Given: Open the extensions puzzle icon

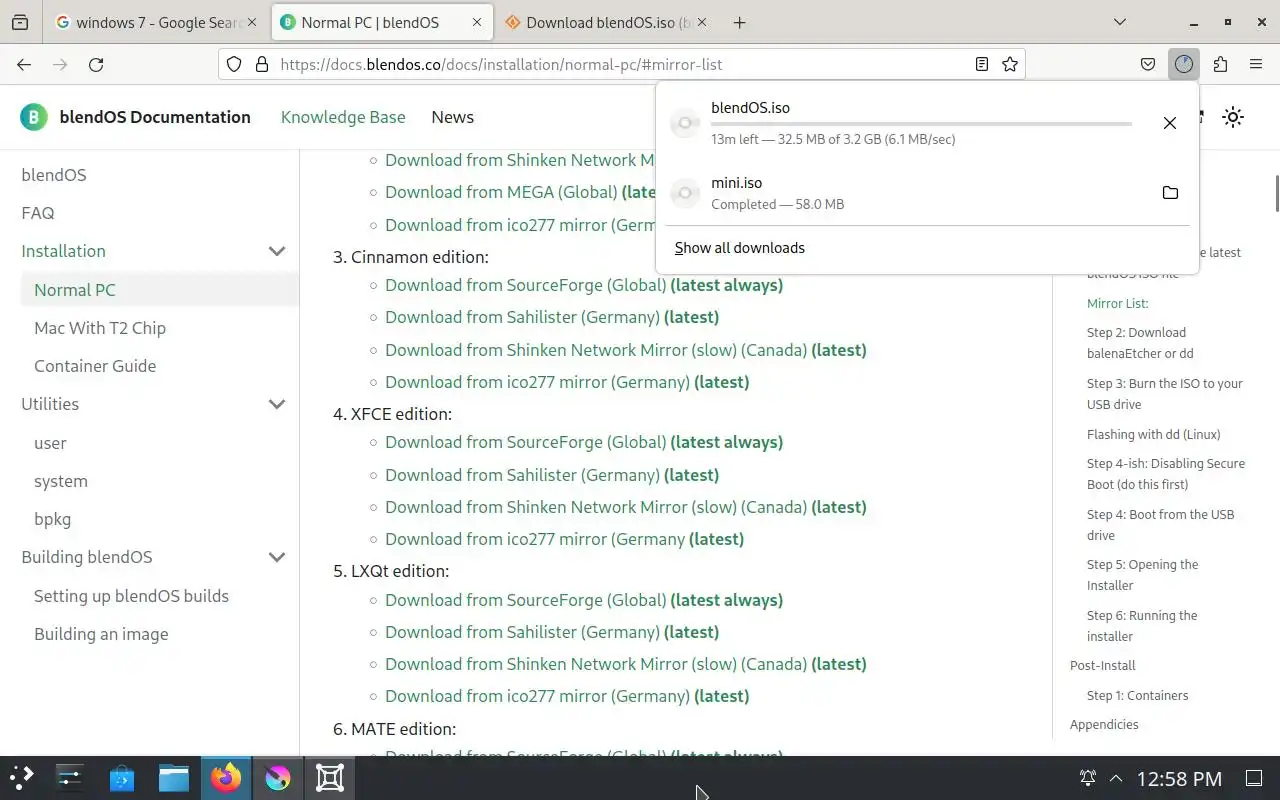Looking at the screenshot, I should [1220, 64].
